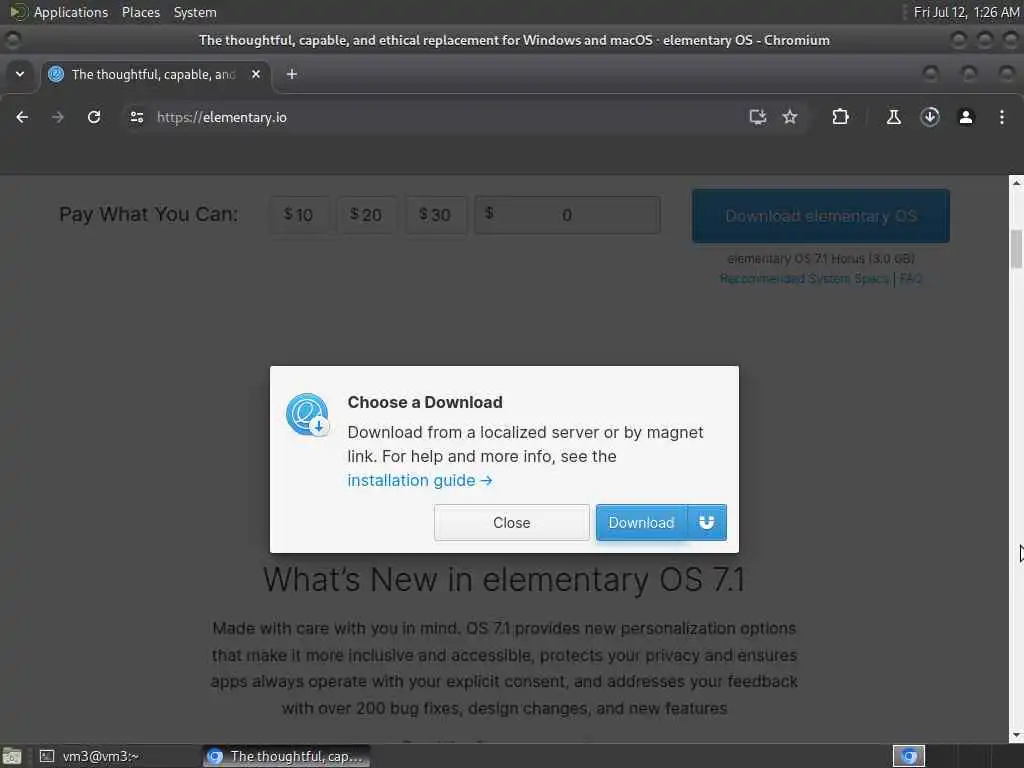1024x768 pixels.
Task: Click the Download elementary OS button
Action: (x=821, y=216)
